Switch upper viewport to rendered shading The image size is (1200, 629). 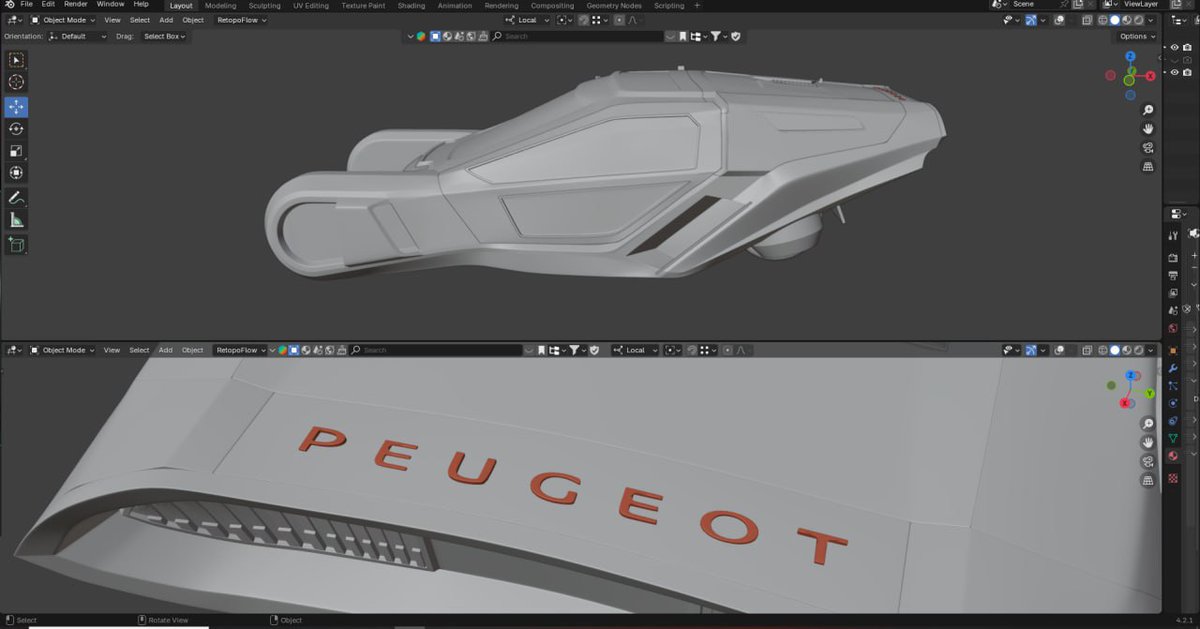coord(1139,20)
